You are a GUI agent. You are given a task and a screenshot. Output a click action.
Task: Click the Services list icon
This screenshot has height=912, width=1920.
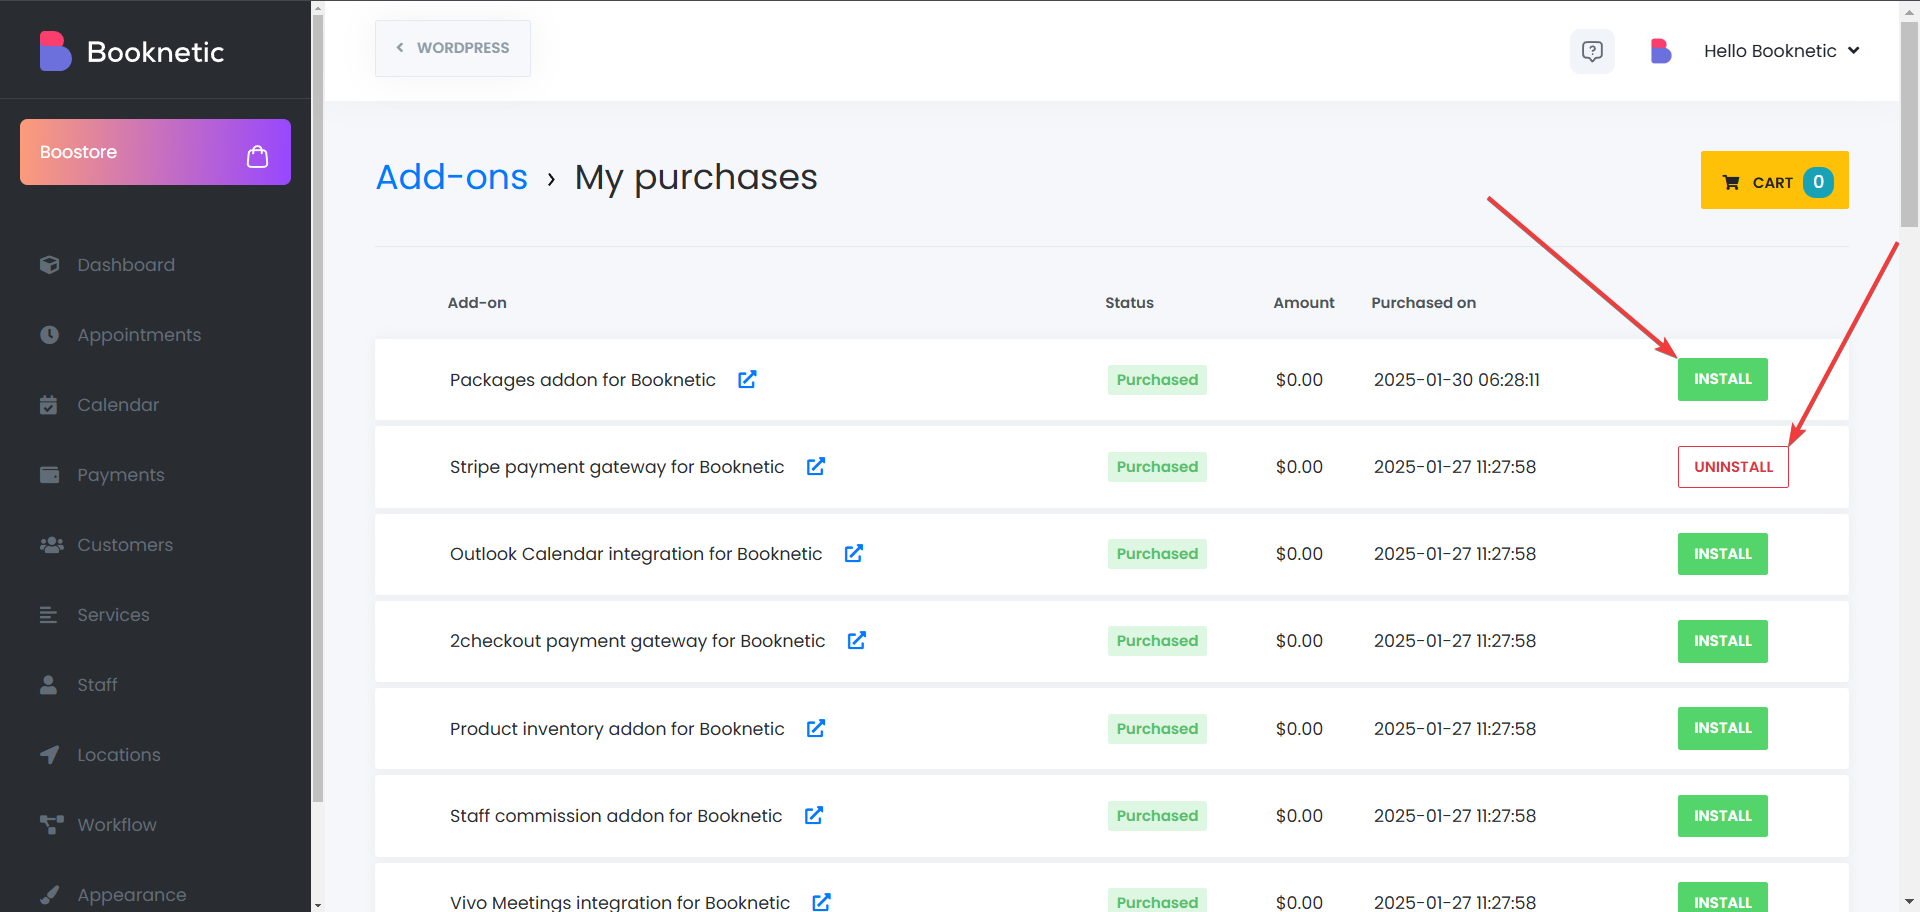tap(48, 615)
